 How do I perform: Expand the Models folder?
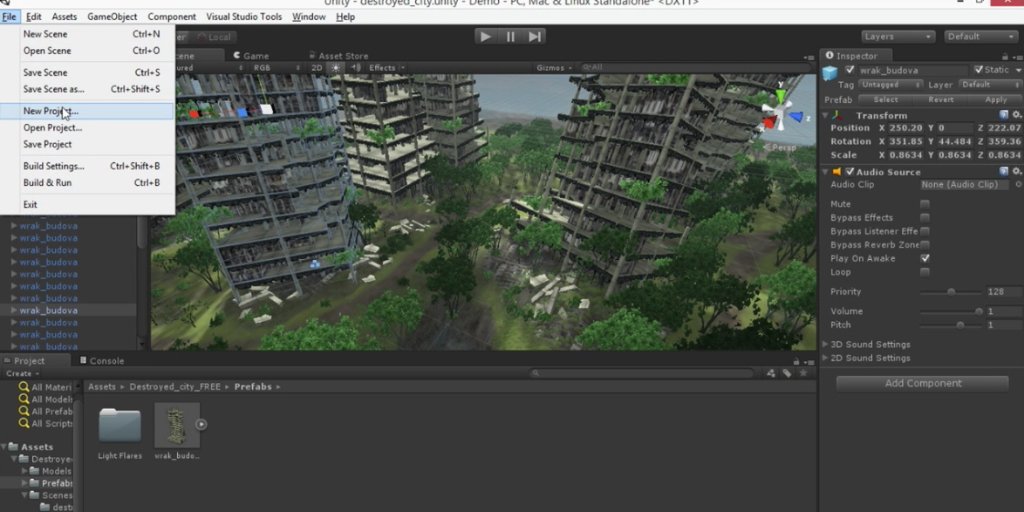pos(25,471)
